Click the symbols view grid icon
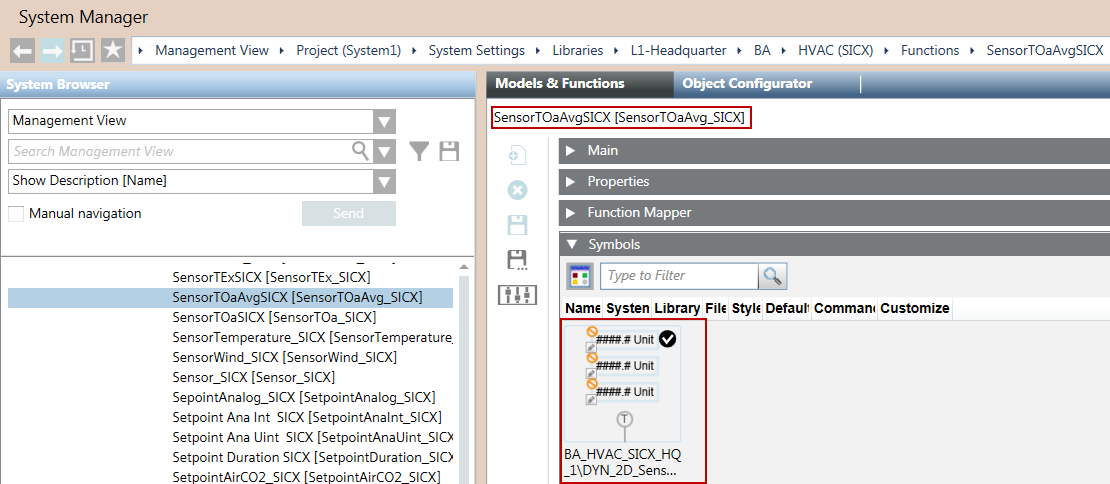 coord(580,276)
